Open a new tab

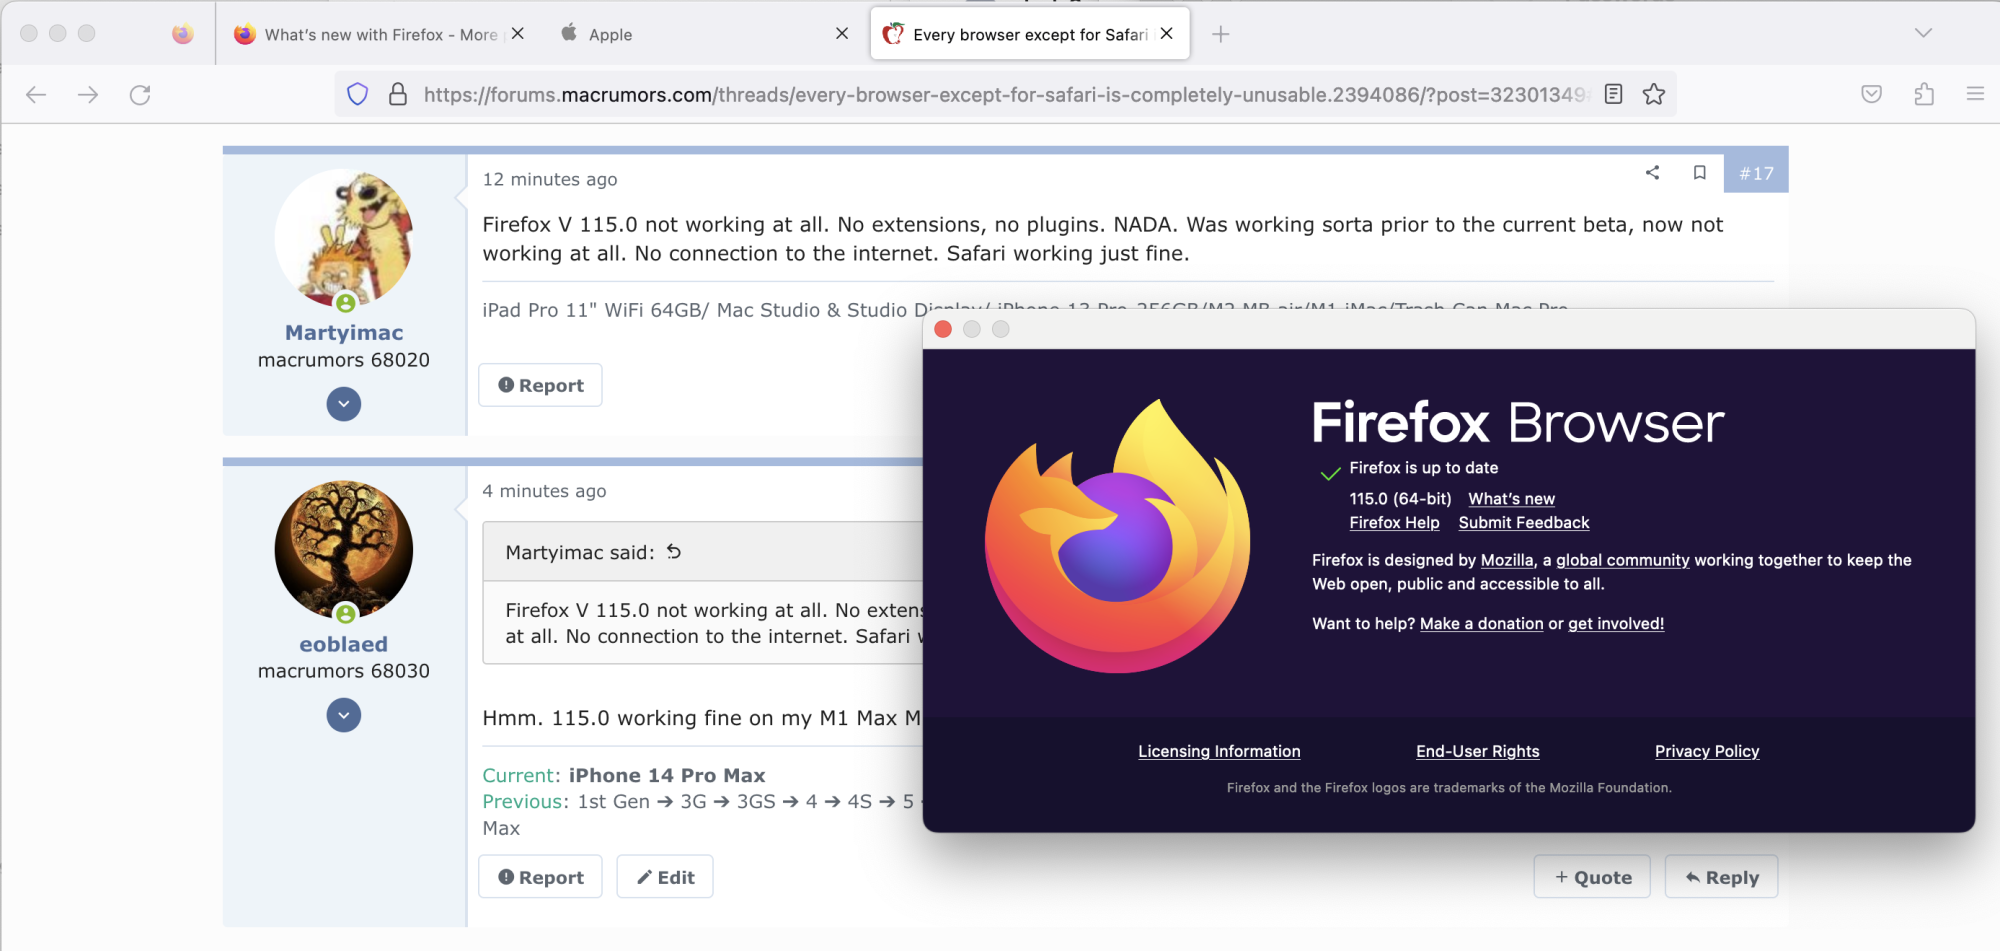click(x=1221, y=34)
